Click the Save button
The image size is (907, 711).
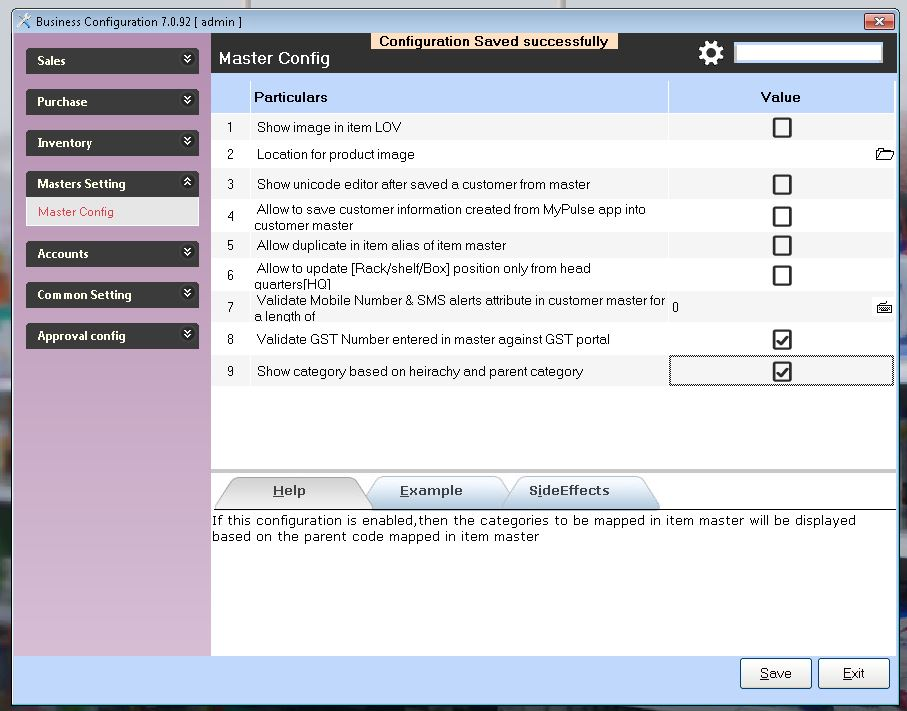[775, 673]
